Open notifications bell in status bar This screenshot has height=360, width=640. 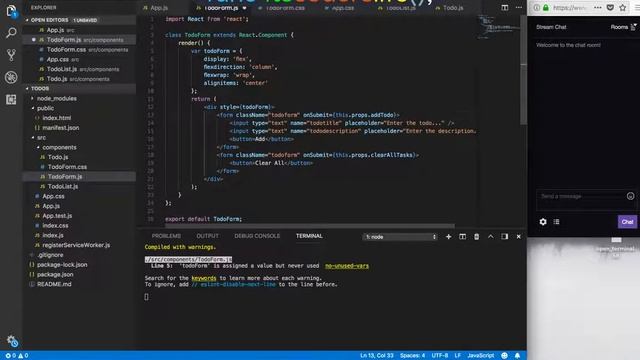click(x=517, y=356)
